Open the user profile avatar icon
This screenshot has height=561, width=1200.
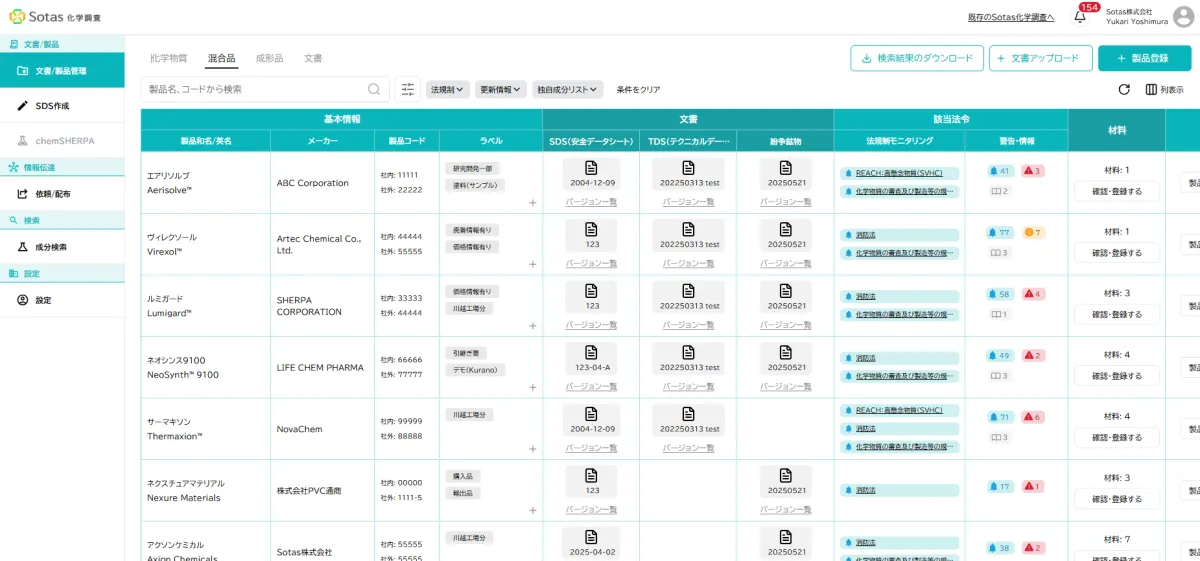[1183, 17]
